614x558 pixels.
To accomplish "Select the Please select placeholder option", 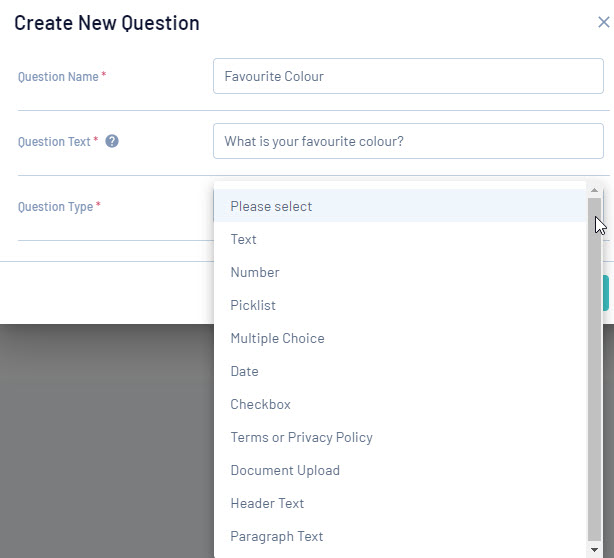I will click(271, 206).
